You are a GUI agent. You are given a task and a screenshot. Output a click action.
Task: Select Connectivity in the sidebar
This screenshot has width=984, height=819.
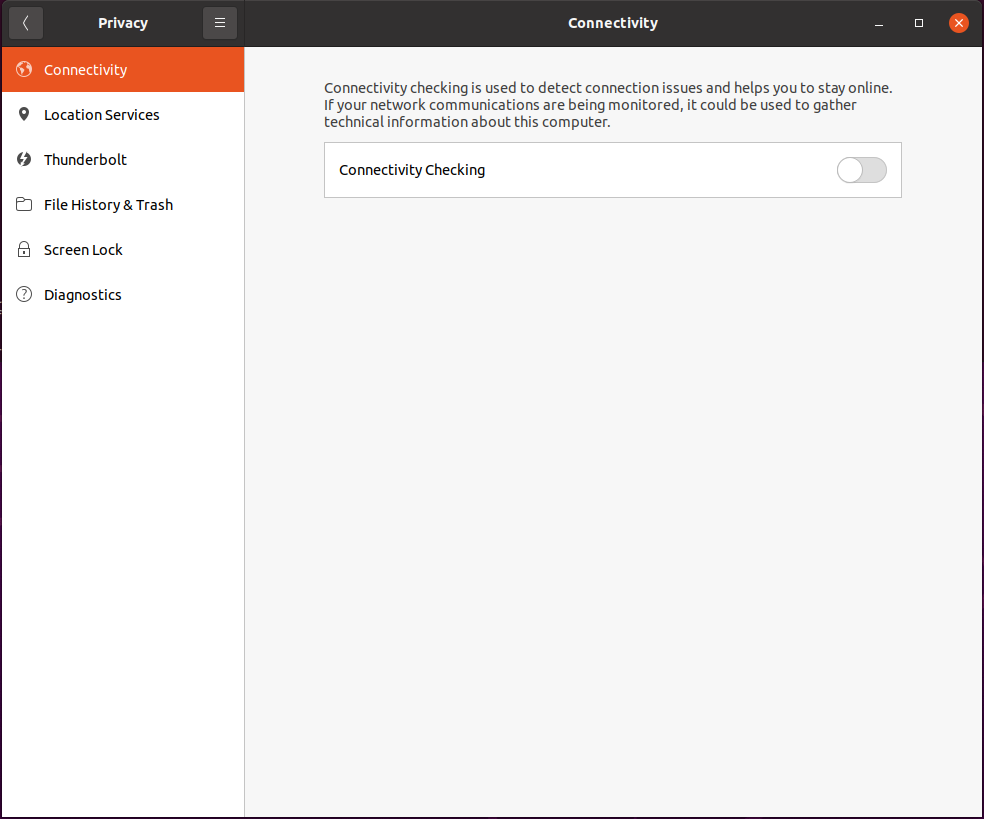click(x=123, y=70)
